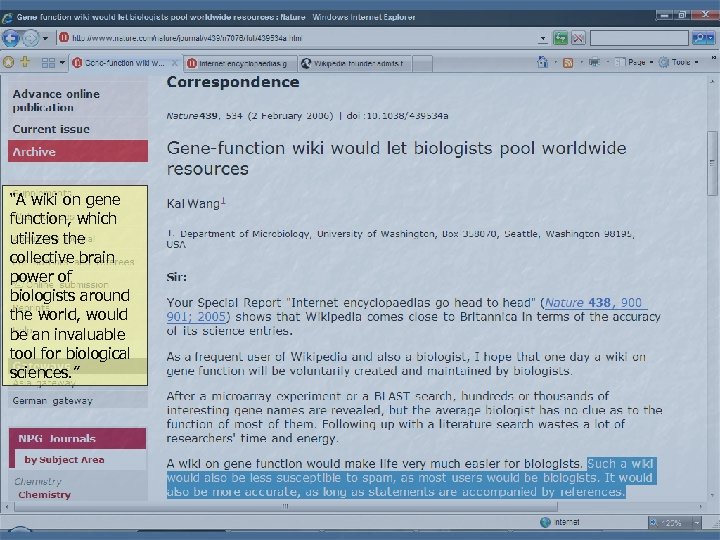Click the vertical scrollbar thumb
Viewport: 720px width, 540px height.
point(712,163)
